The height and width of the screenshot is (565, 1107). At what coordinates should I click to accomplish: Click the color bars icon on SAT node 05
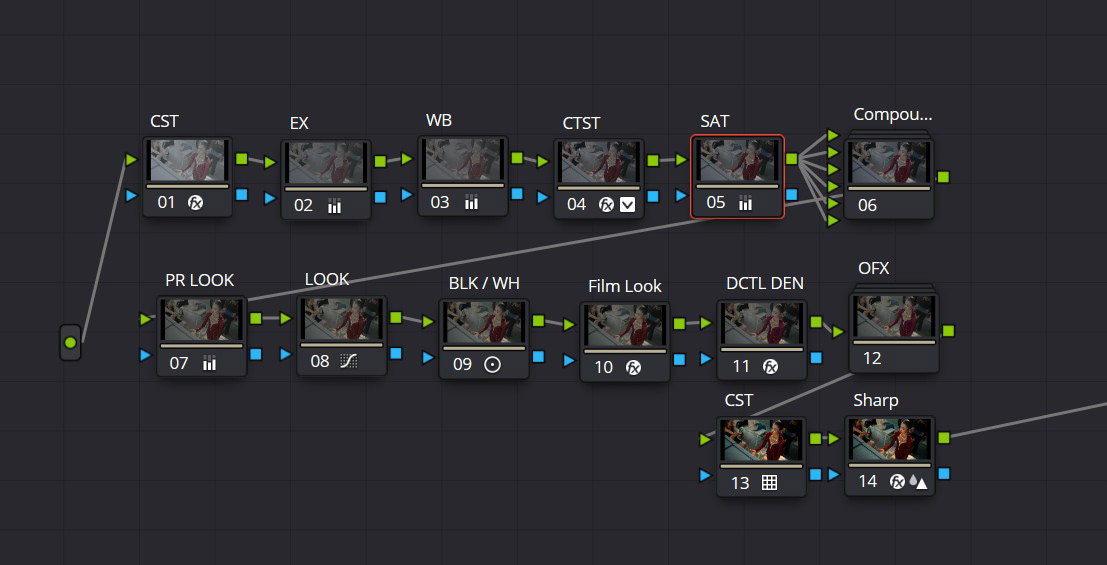(x=746, y=203)
